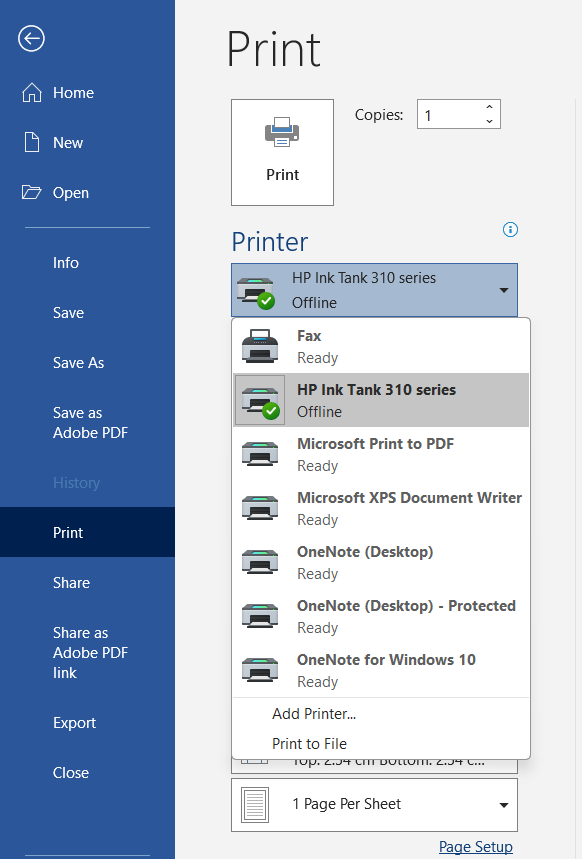
Task: Open the Export section
Action: (x=75, y=723)
